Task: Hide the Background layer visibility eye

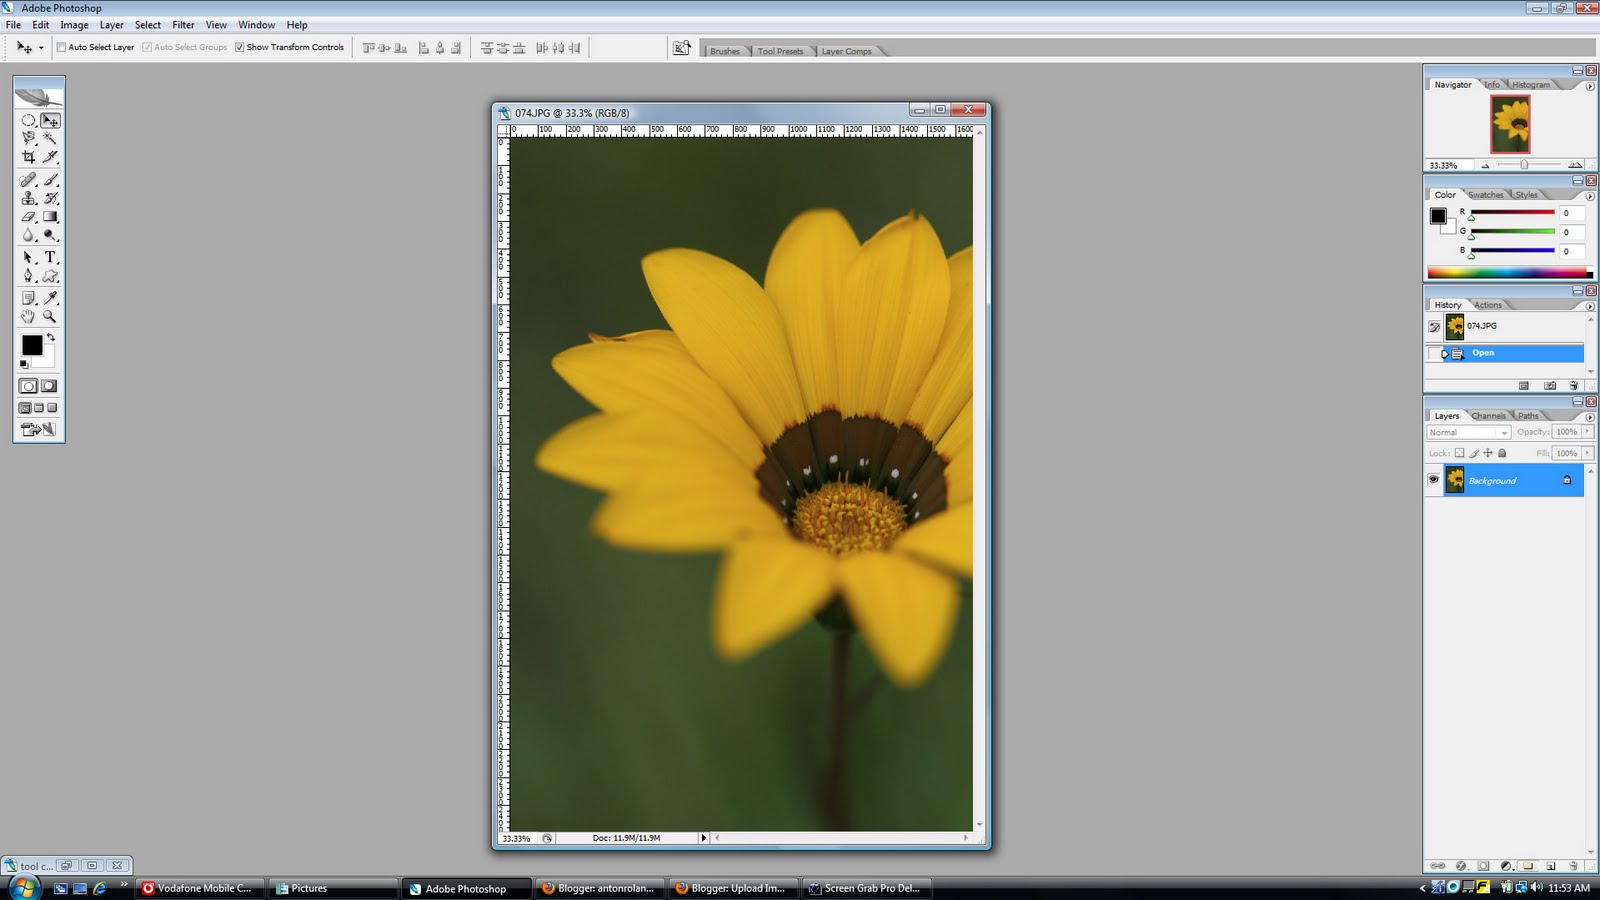Action: pos(1434,480)
